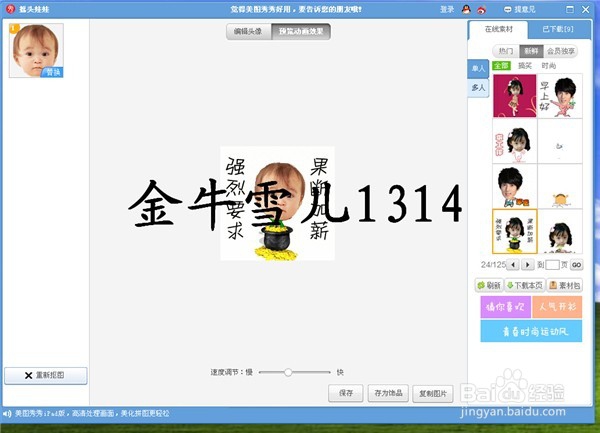Choose the 单人 side tab
The image size is (600, 433).
tap(478, 68)
